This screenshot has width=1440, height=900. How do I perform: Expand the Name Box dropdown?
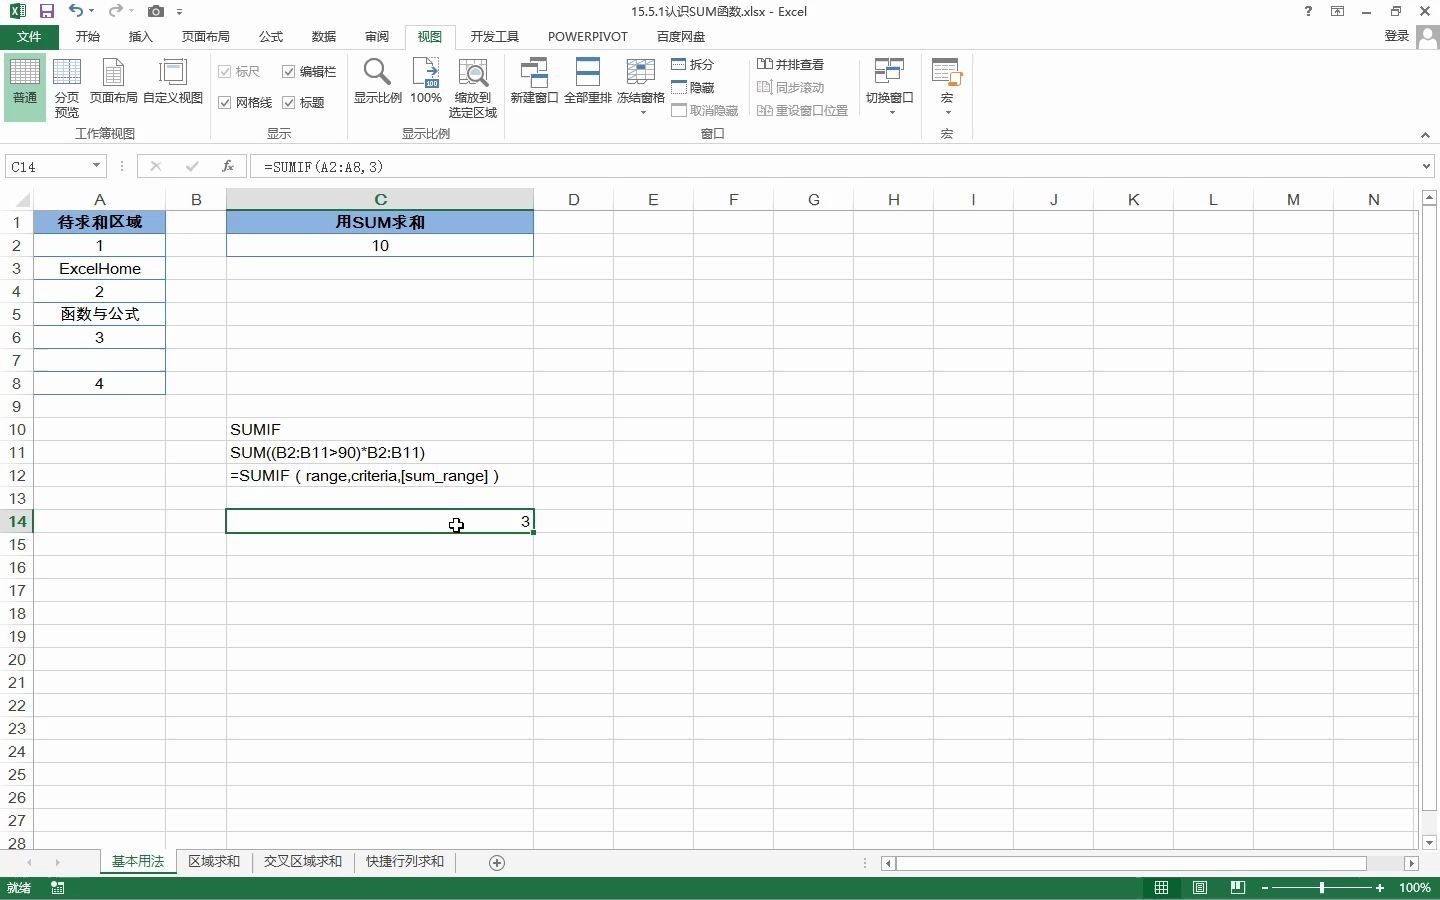97,166
